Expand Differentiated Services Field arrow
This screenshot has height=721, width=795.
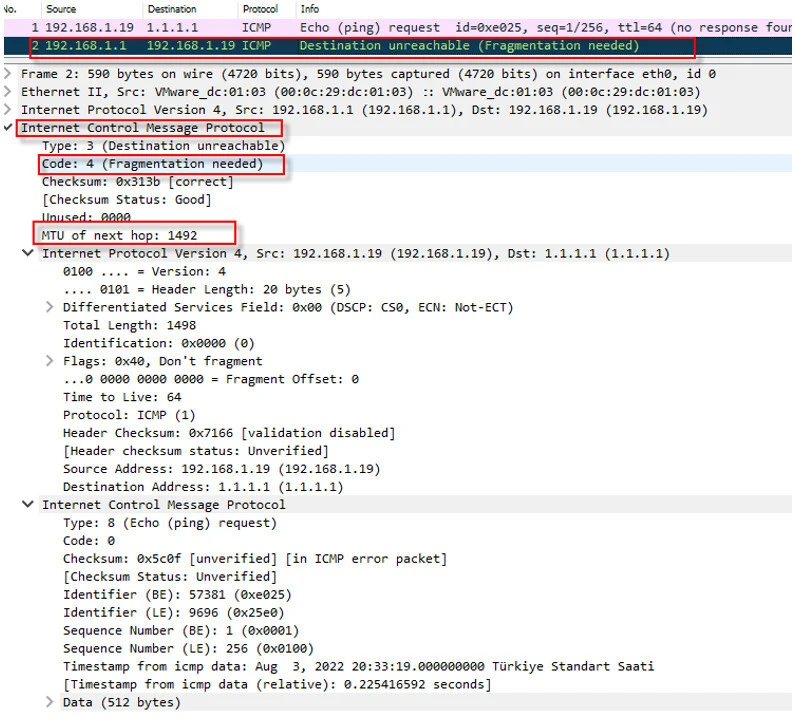[50, 308]
